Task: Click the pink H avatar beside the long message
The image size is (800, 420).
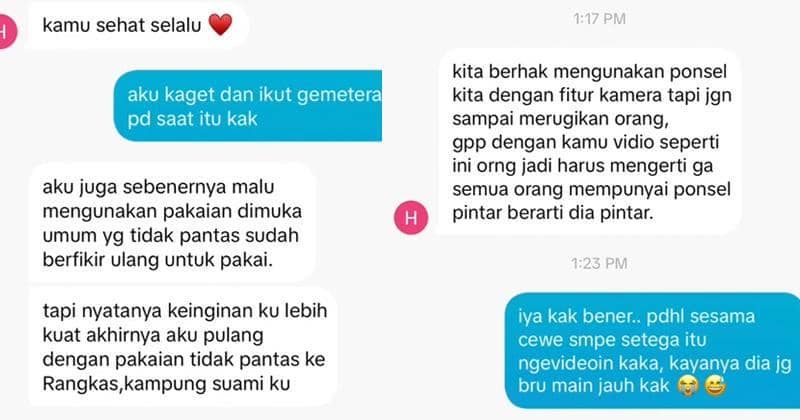Action: click(x=411, y=217)
